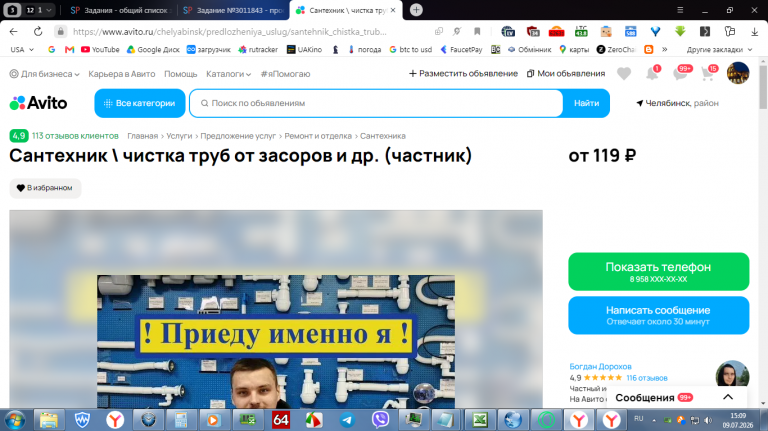The width and height of the screenshot is (768, 431).
Task: Open the tab group counter dropdown
Action: pyautogui.click(x=39, y=10)
